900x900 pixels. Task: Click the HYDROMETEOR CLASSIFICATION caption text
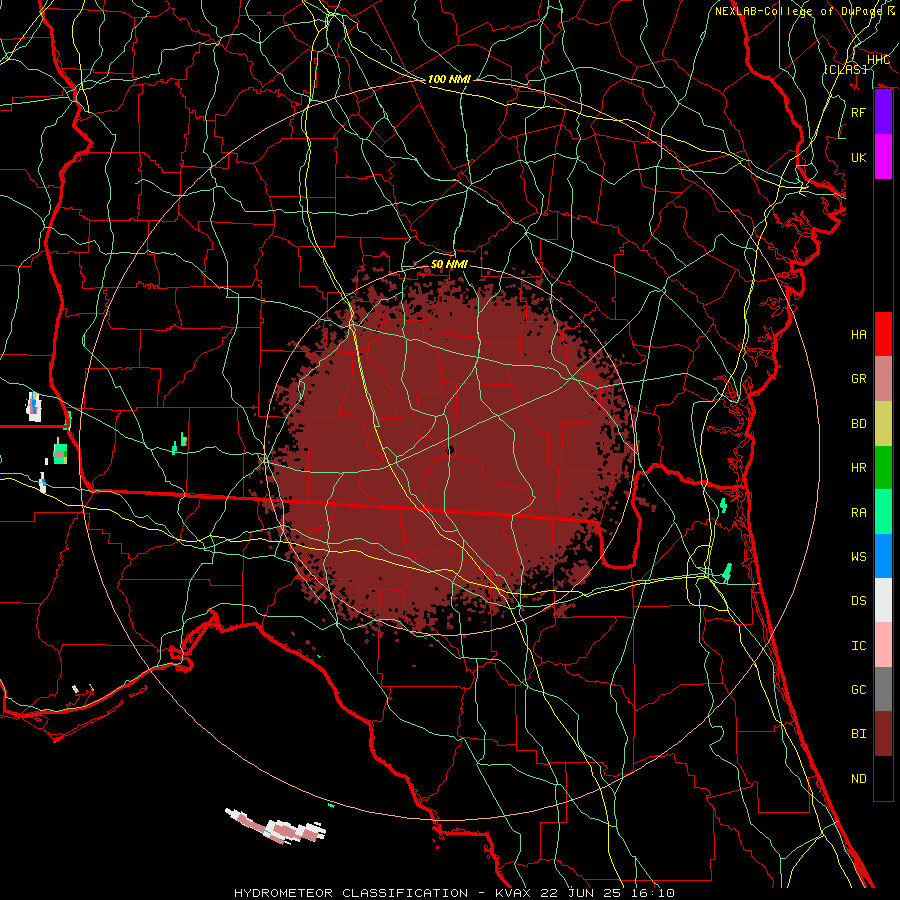351,893
